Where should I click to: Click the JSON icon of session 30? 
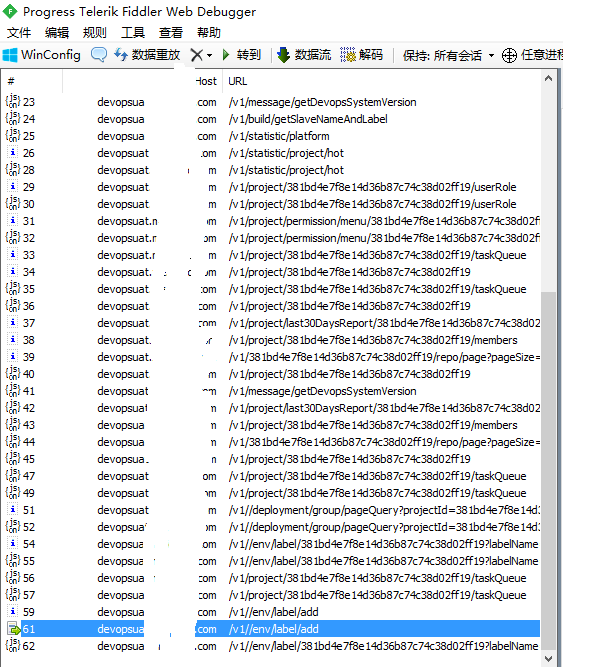[x=13, y=203]
